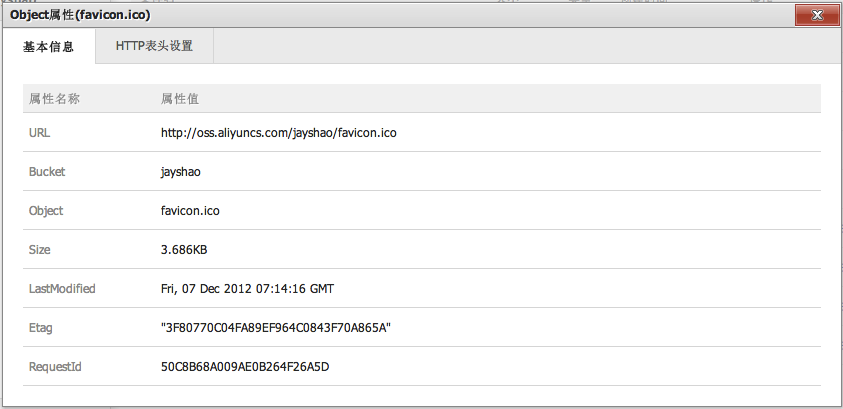Select the Etag hash value starting 3F80770
Viewport: 843px width, 409px height.
(x=275, y=328)
